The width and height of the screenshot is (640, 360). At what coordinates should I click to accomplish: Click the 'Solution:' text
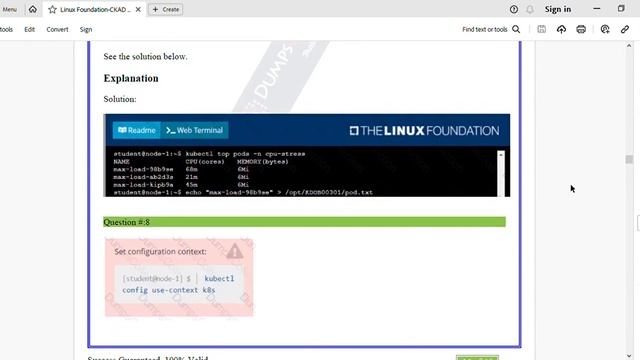120,99
